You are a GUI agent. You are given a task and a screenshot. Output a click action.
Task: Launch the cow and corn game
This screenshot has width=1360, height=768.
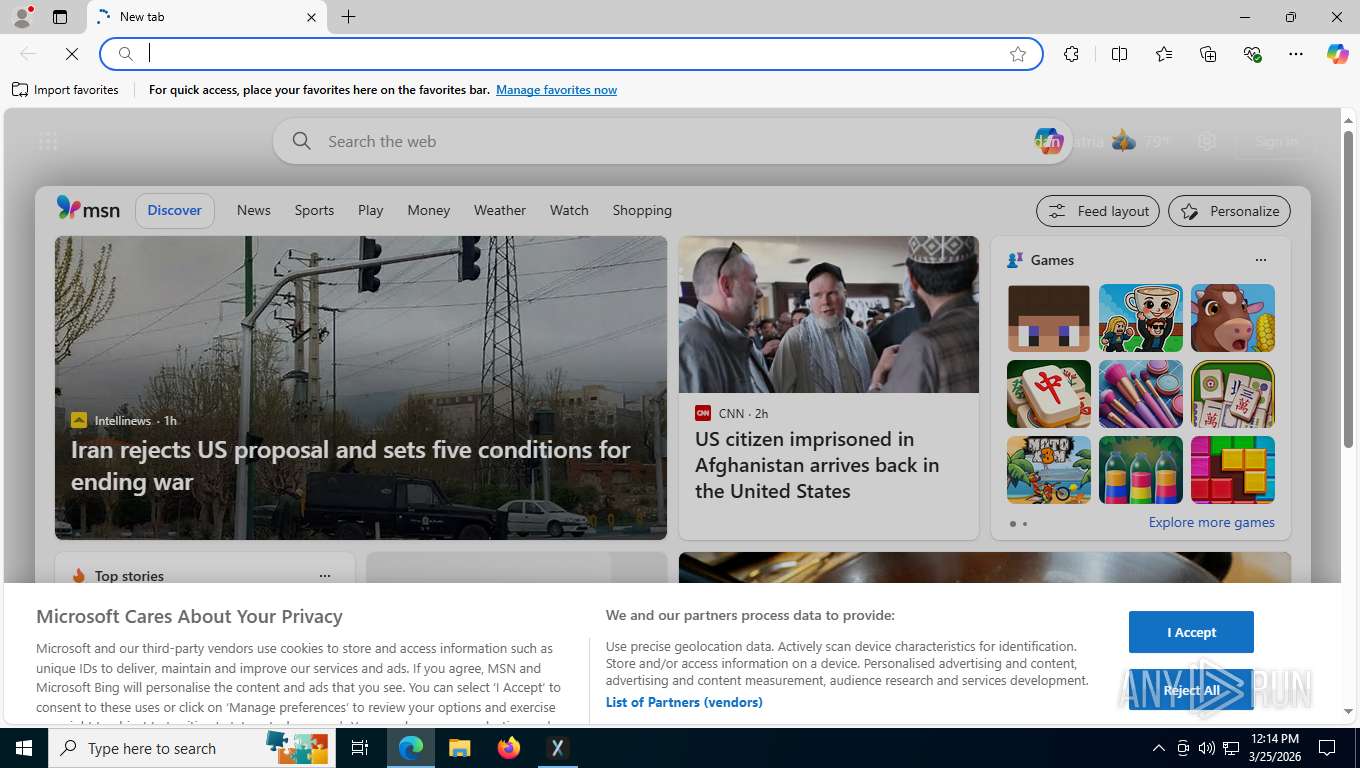click(x=1233, y=318)
